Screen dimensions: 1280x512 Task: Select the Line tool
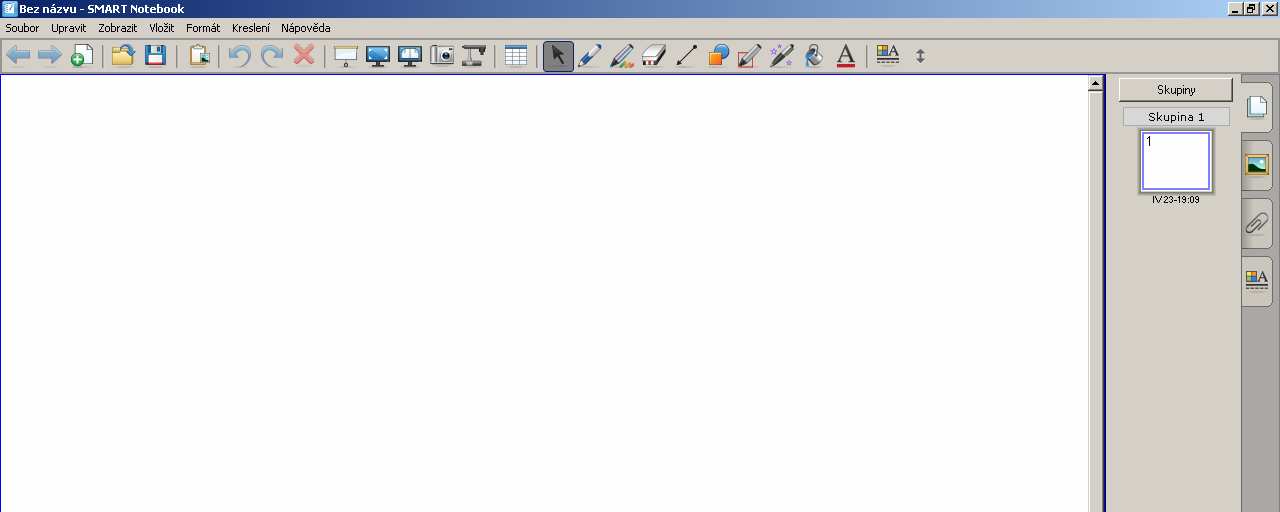point(686,56)
